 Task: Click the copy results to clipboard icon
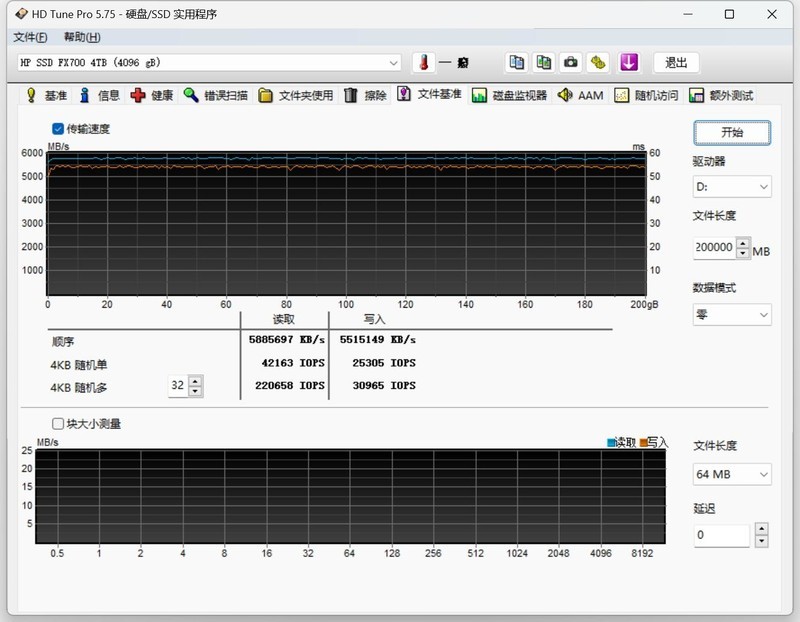click(x=516, y=62)
